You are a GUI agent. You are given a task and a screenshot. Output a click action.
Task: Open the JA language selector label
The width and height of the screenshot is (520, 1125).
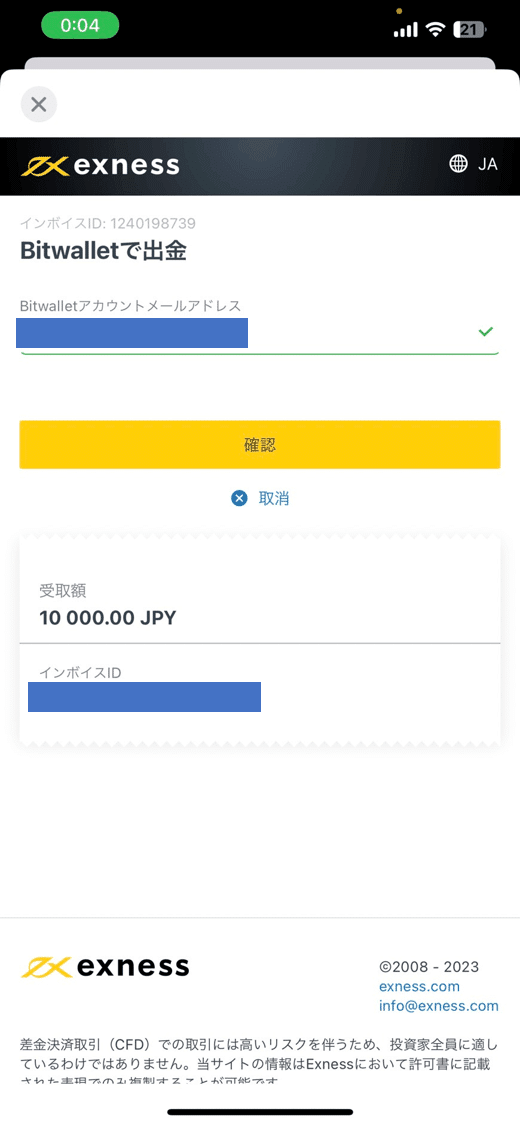click(488, 164)
